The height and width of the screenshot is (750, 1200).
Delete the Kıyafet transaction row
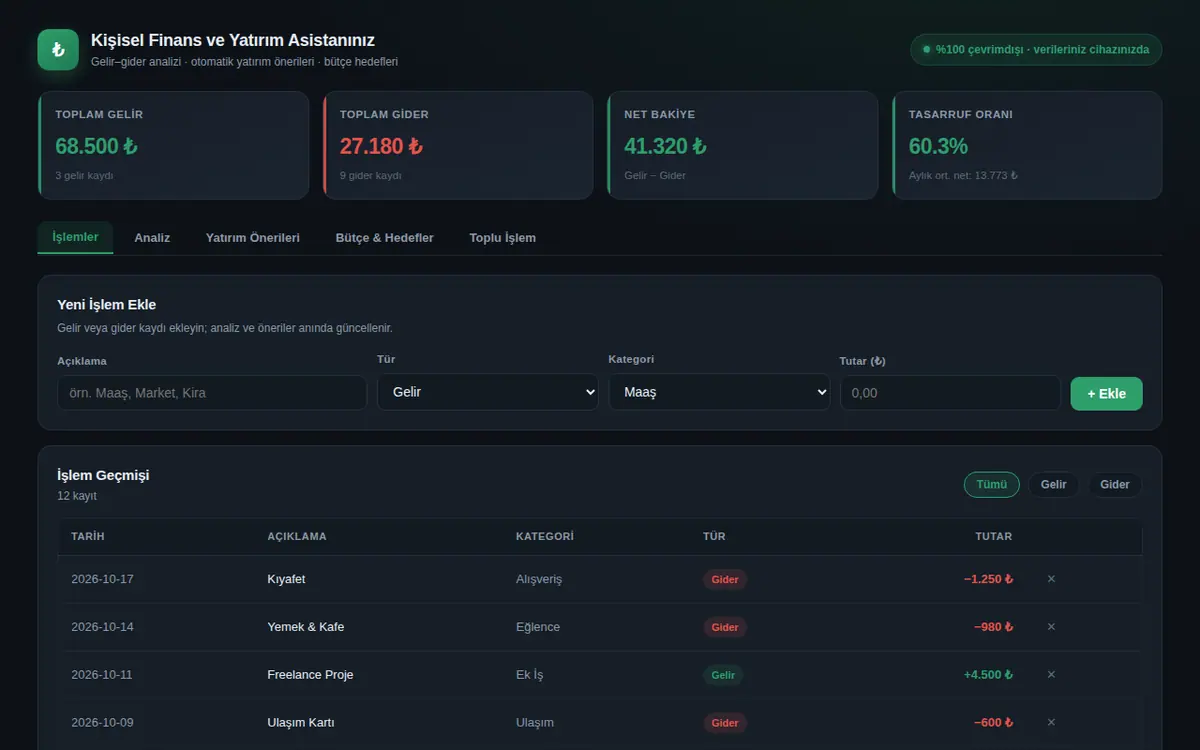click(1051, 579)
